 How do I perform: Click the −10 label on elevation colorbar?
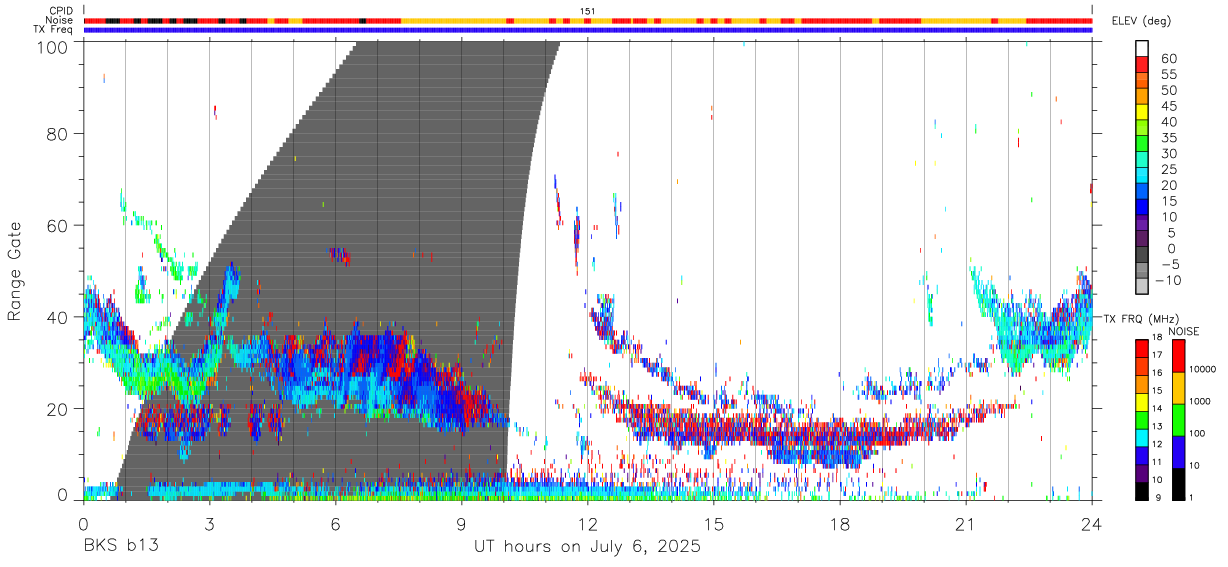(1168, 280)
